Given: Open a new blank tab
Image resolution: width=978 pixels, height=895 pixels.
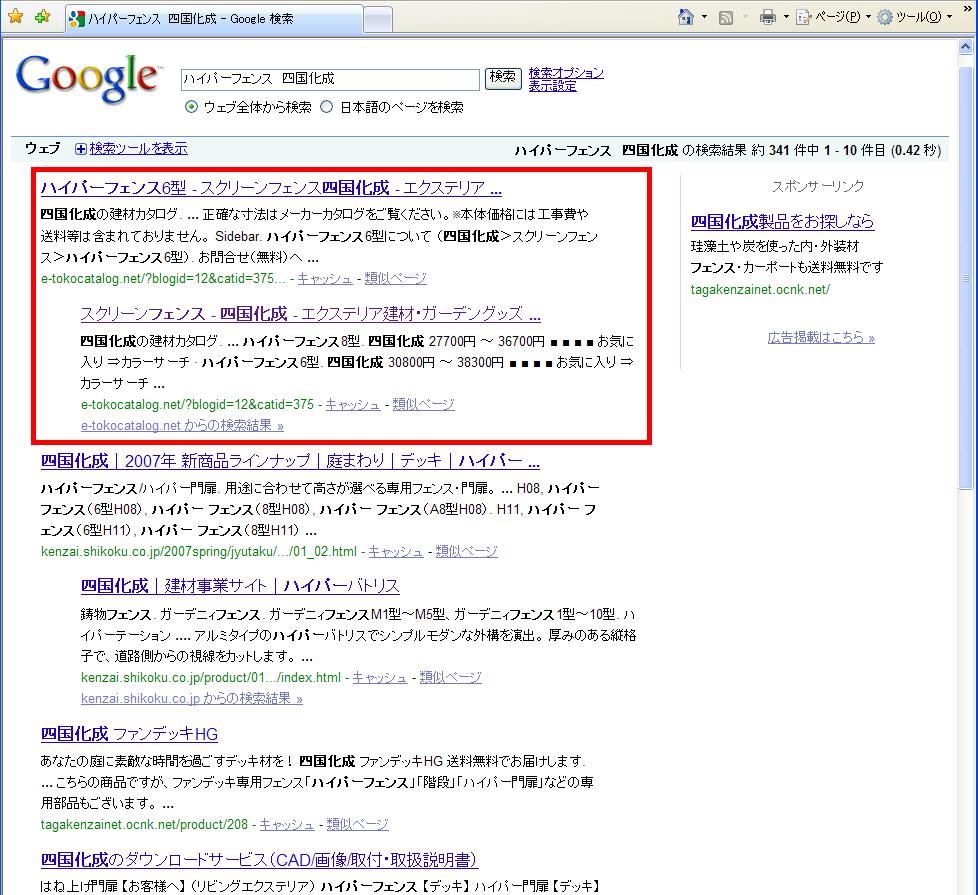Looking at the screenshot, I should coord(377,19).
